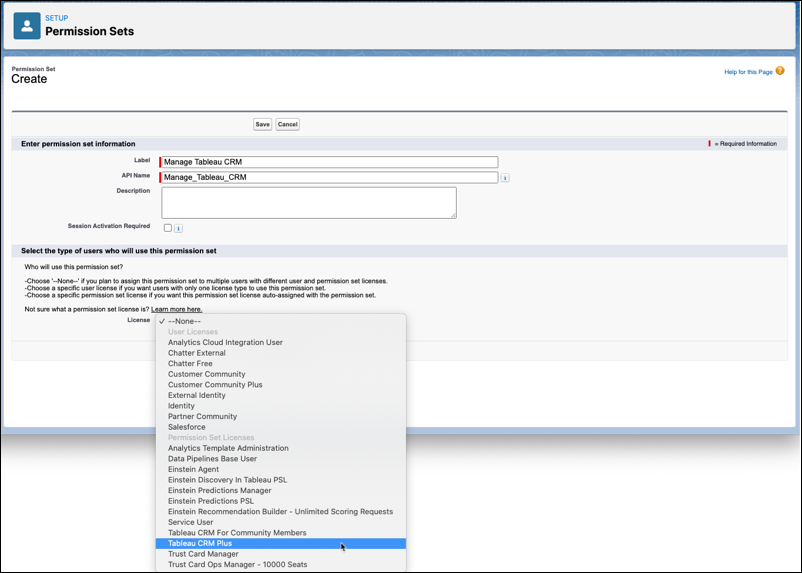Viewport: 802px width, 573px height.
Task: Select --None-- in License dropdown
Action: pyautogui.click(x=281, y=321)
